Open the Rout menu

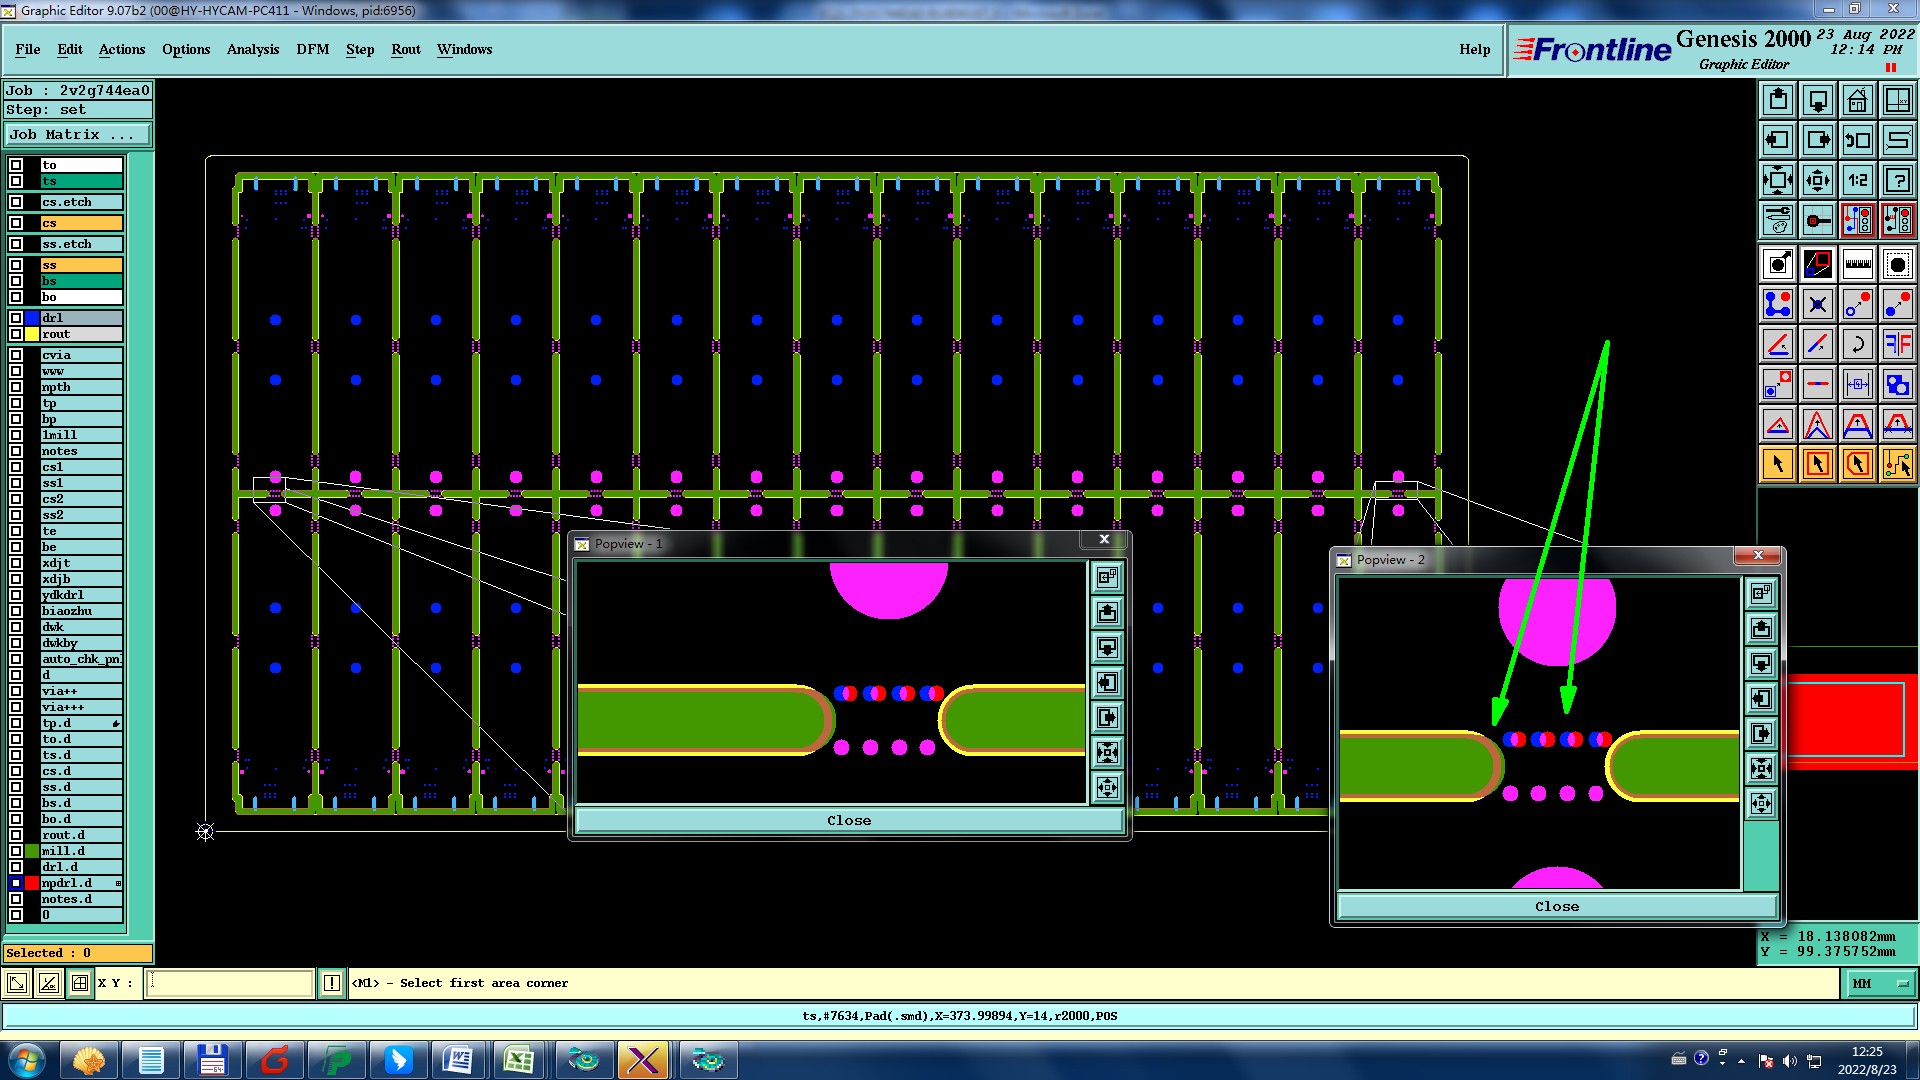tap(405, 49)
